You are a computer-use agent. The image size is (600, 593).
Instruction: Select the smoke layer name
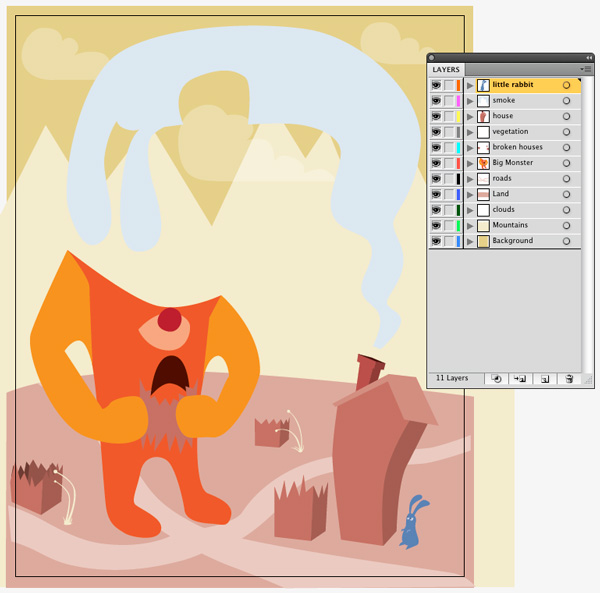coord(504,100)
